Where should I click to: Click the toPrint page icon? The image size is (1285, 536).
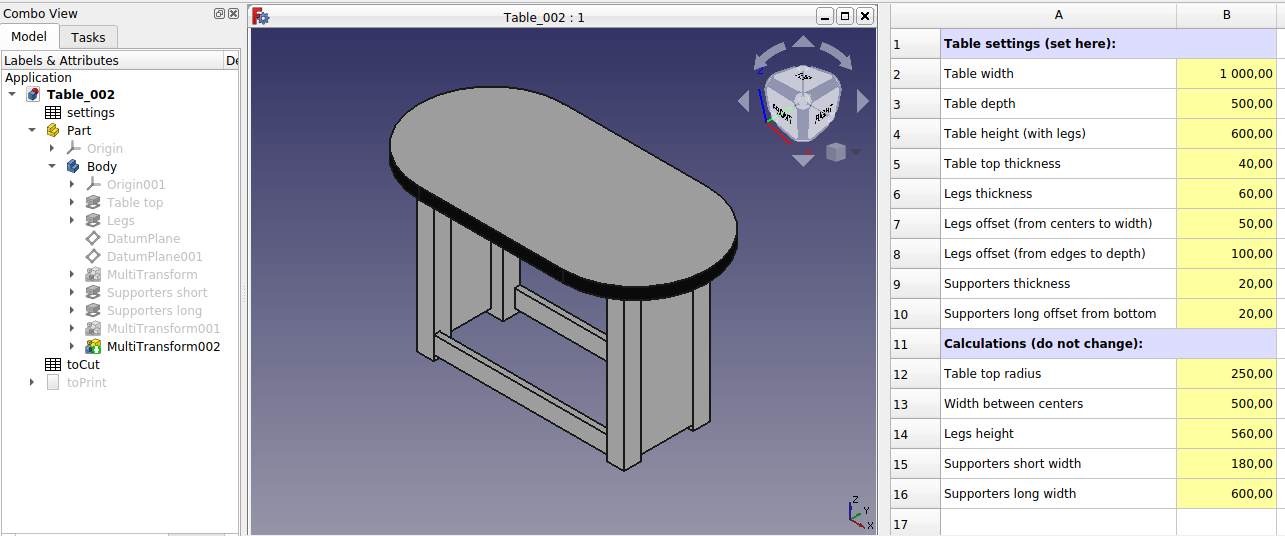[x=53, y=383]
